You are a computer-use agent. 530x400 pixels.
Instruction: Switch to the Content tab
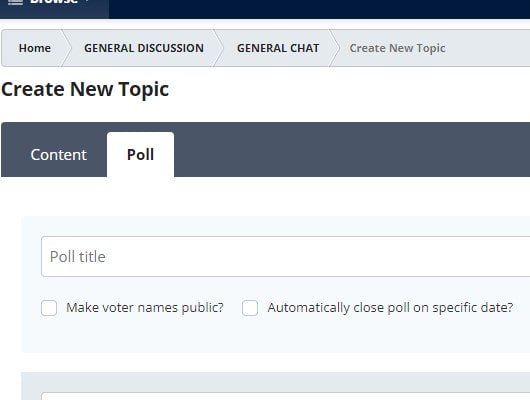click(x=58, y=155)
